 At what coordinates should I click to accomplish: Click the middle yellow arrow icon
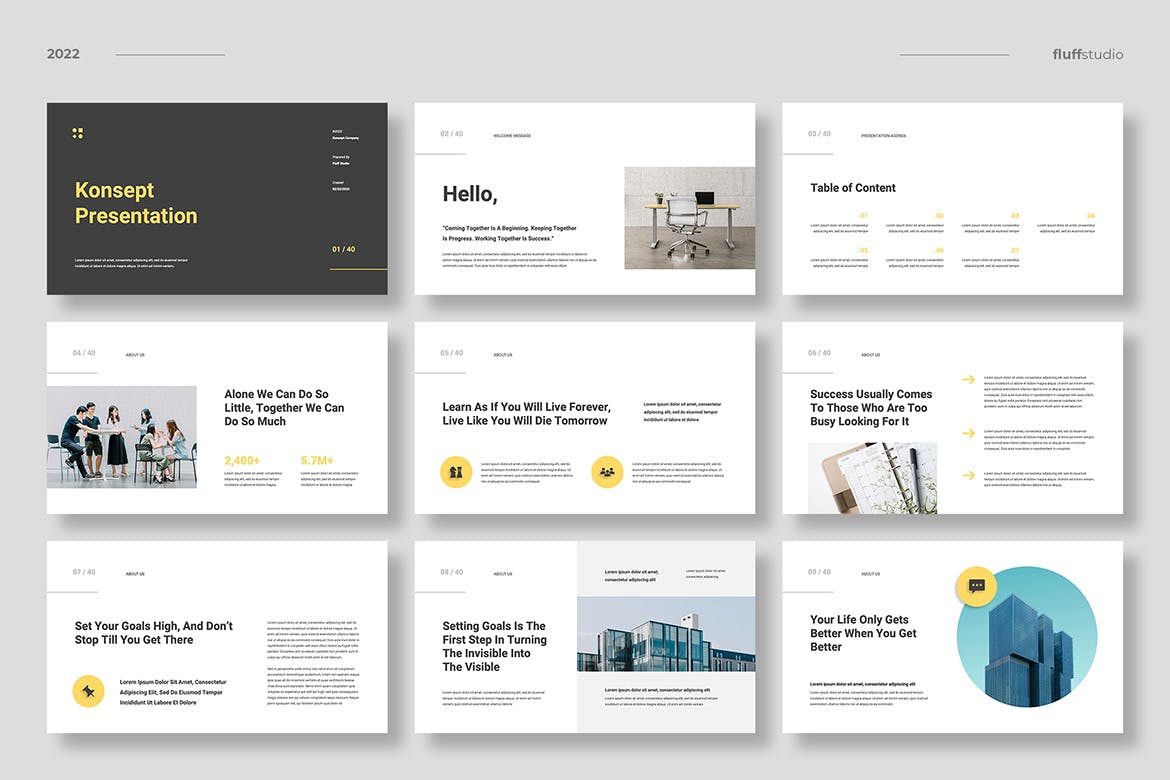(x=969, y=433)
